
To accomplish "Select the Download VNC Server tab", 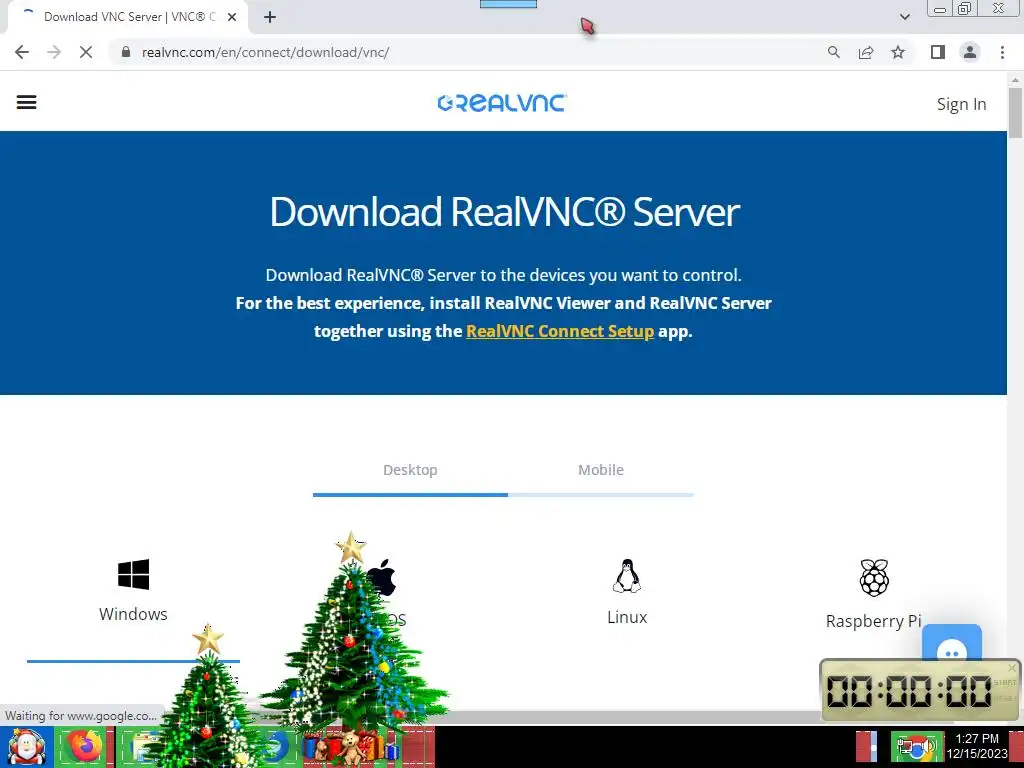I will pos(127,17).
